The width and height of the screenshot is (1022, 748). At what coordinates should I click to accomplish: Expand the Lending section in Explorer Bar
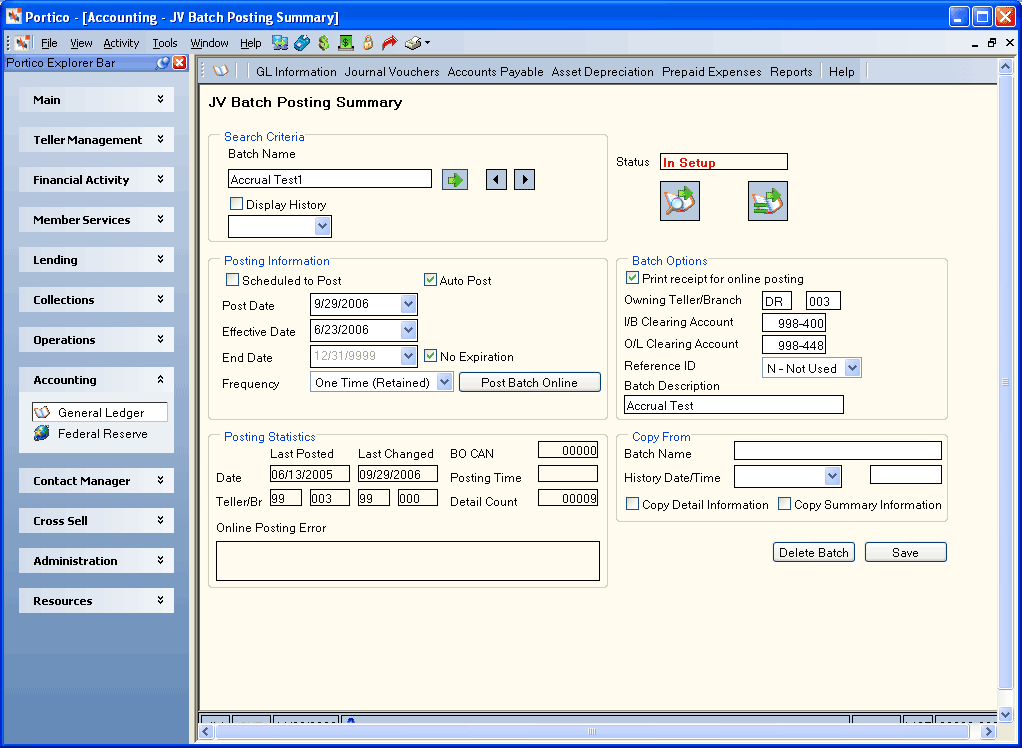point(96,259)
